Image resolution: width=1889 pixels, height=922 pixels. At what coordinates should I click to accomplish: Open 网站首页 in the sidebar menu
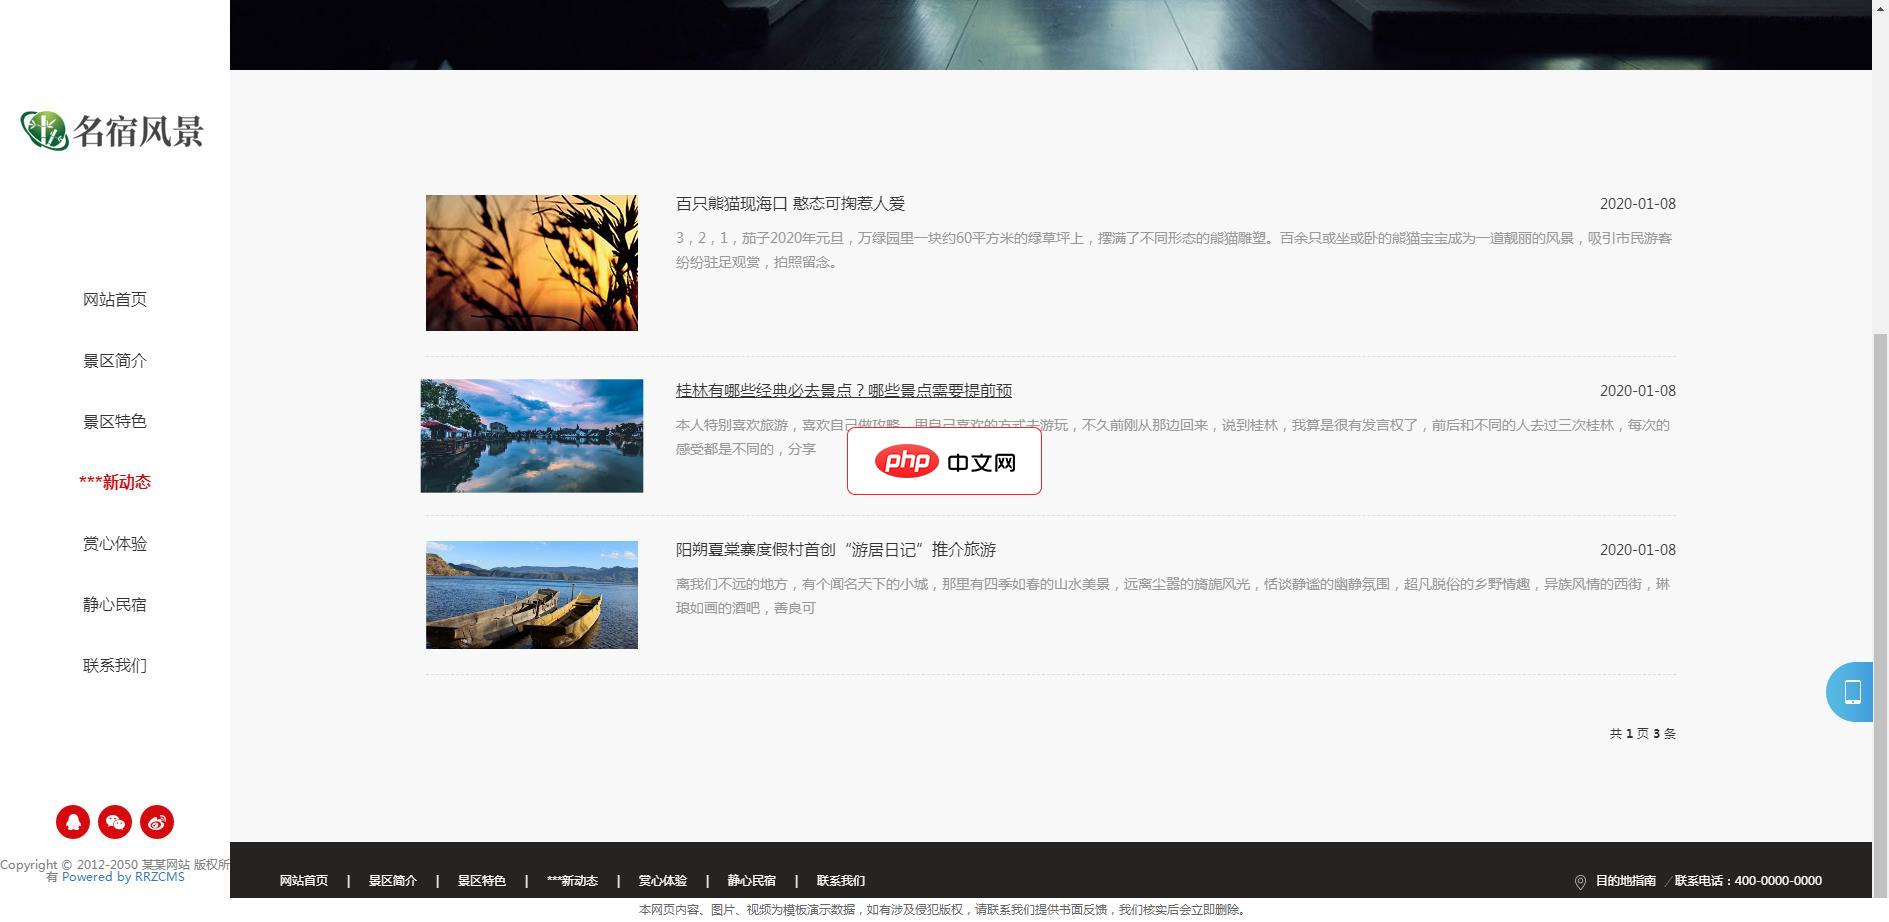115,300
